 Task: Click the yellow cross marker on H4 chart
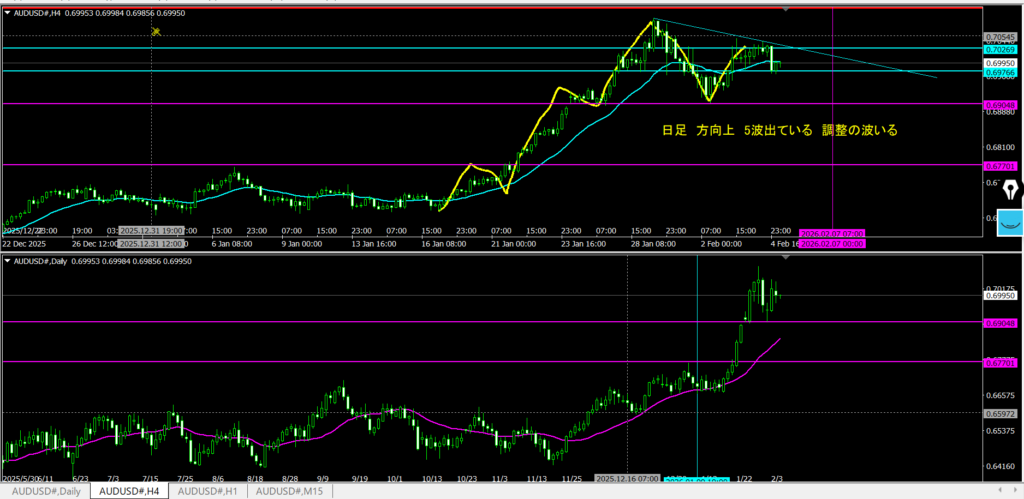coord(156,32)
